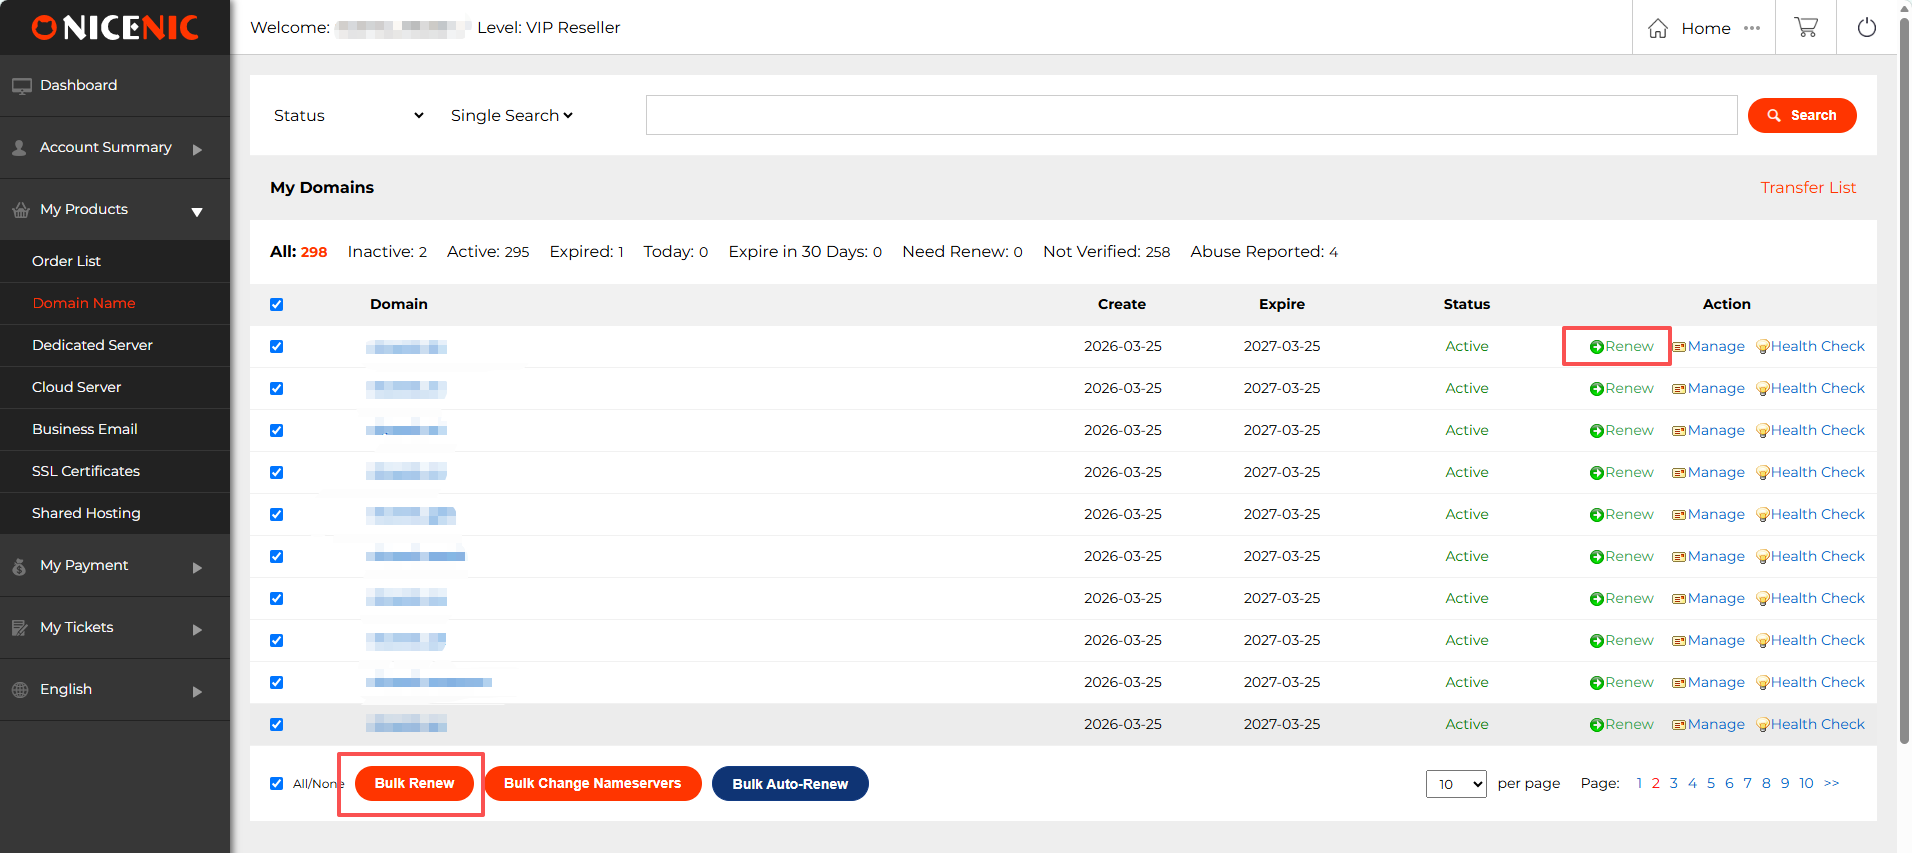Open the per page count dropdown
The height and width of the screenshot is (853, 1912).
click(1456, 784)
